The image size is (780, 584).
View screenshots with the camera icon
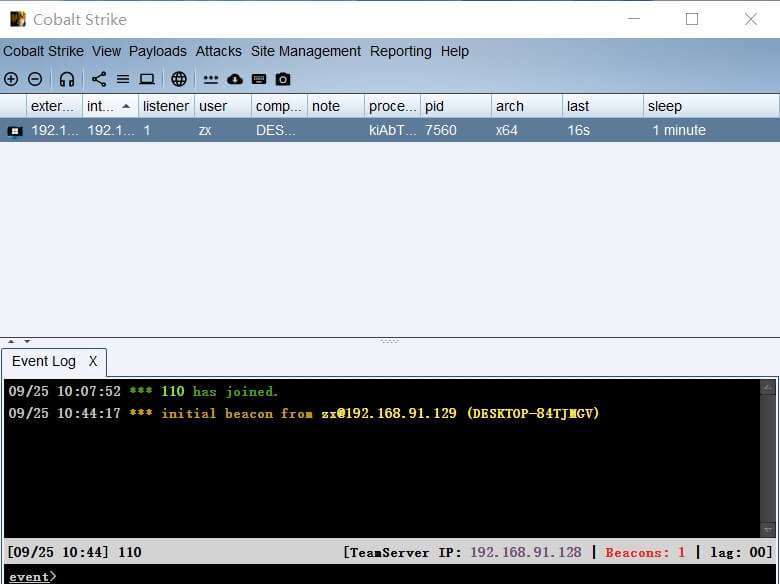click(283, 79)
